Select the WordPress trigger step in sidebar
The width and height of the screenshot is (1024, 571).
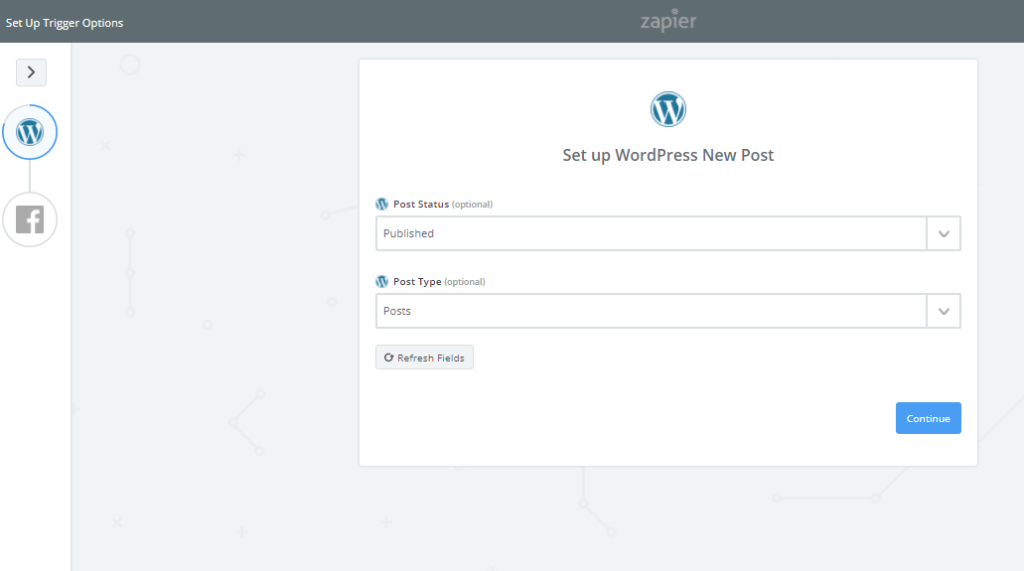tap(30, 132)
